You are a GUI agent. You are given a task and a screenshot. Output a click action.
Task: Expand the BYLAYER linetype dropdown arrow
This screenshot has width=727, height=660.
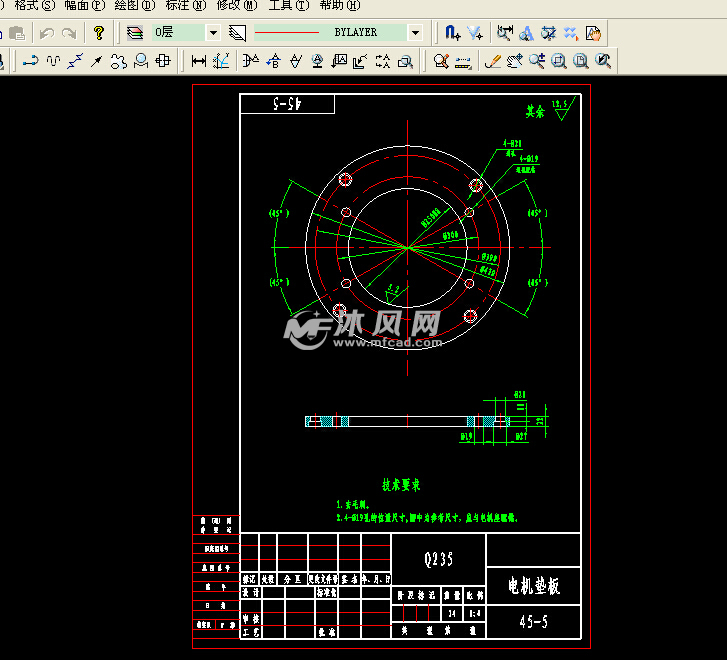[415, 33]
